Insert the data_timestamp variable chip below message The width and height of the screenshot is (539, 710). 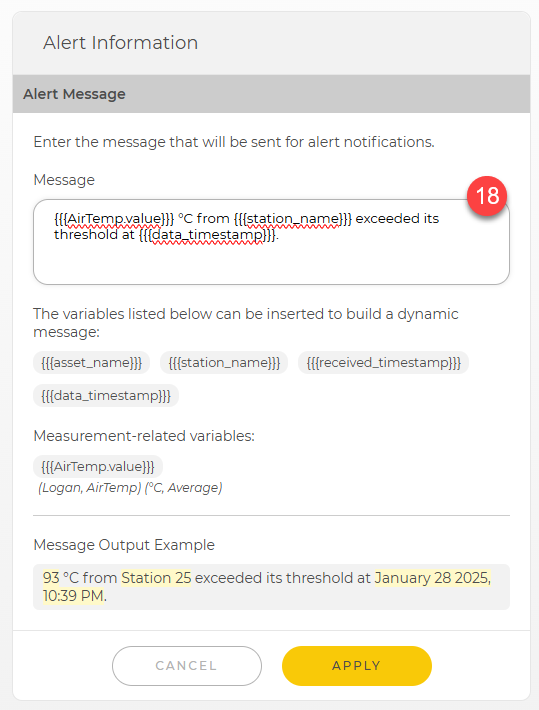pos(106,396)
